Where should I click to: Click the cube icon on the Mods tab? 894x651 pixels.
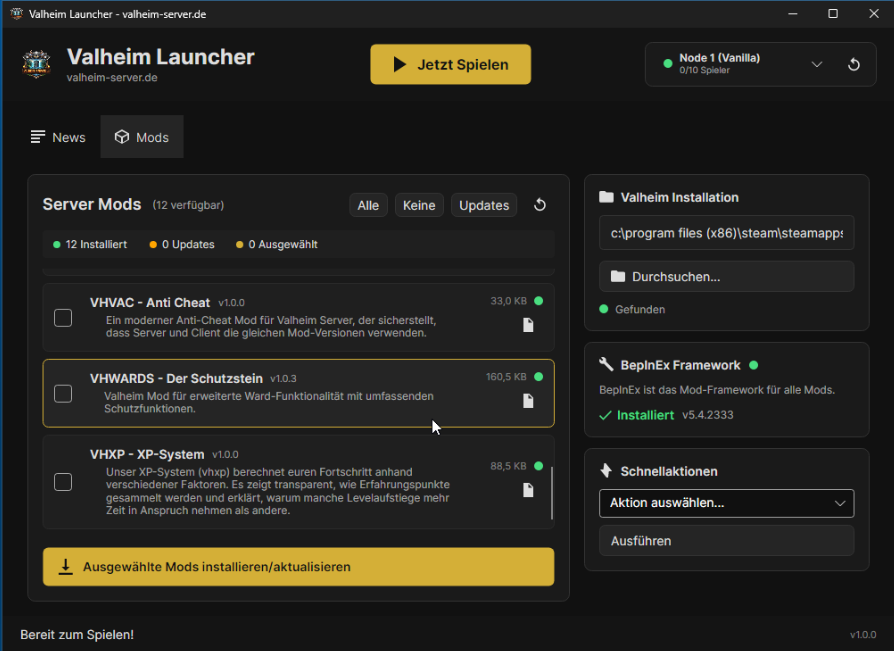point(122,137)
